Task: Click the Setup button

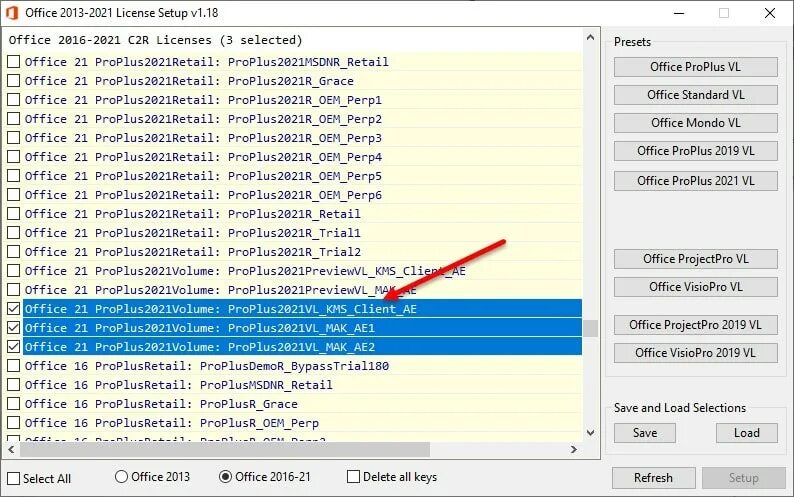Action: click(743, 478)
